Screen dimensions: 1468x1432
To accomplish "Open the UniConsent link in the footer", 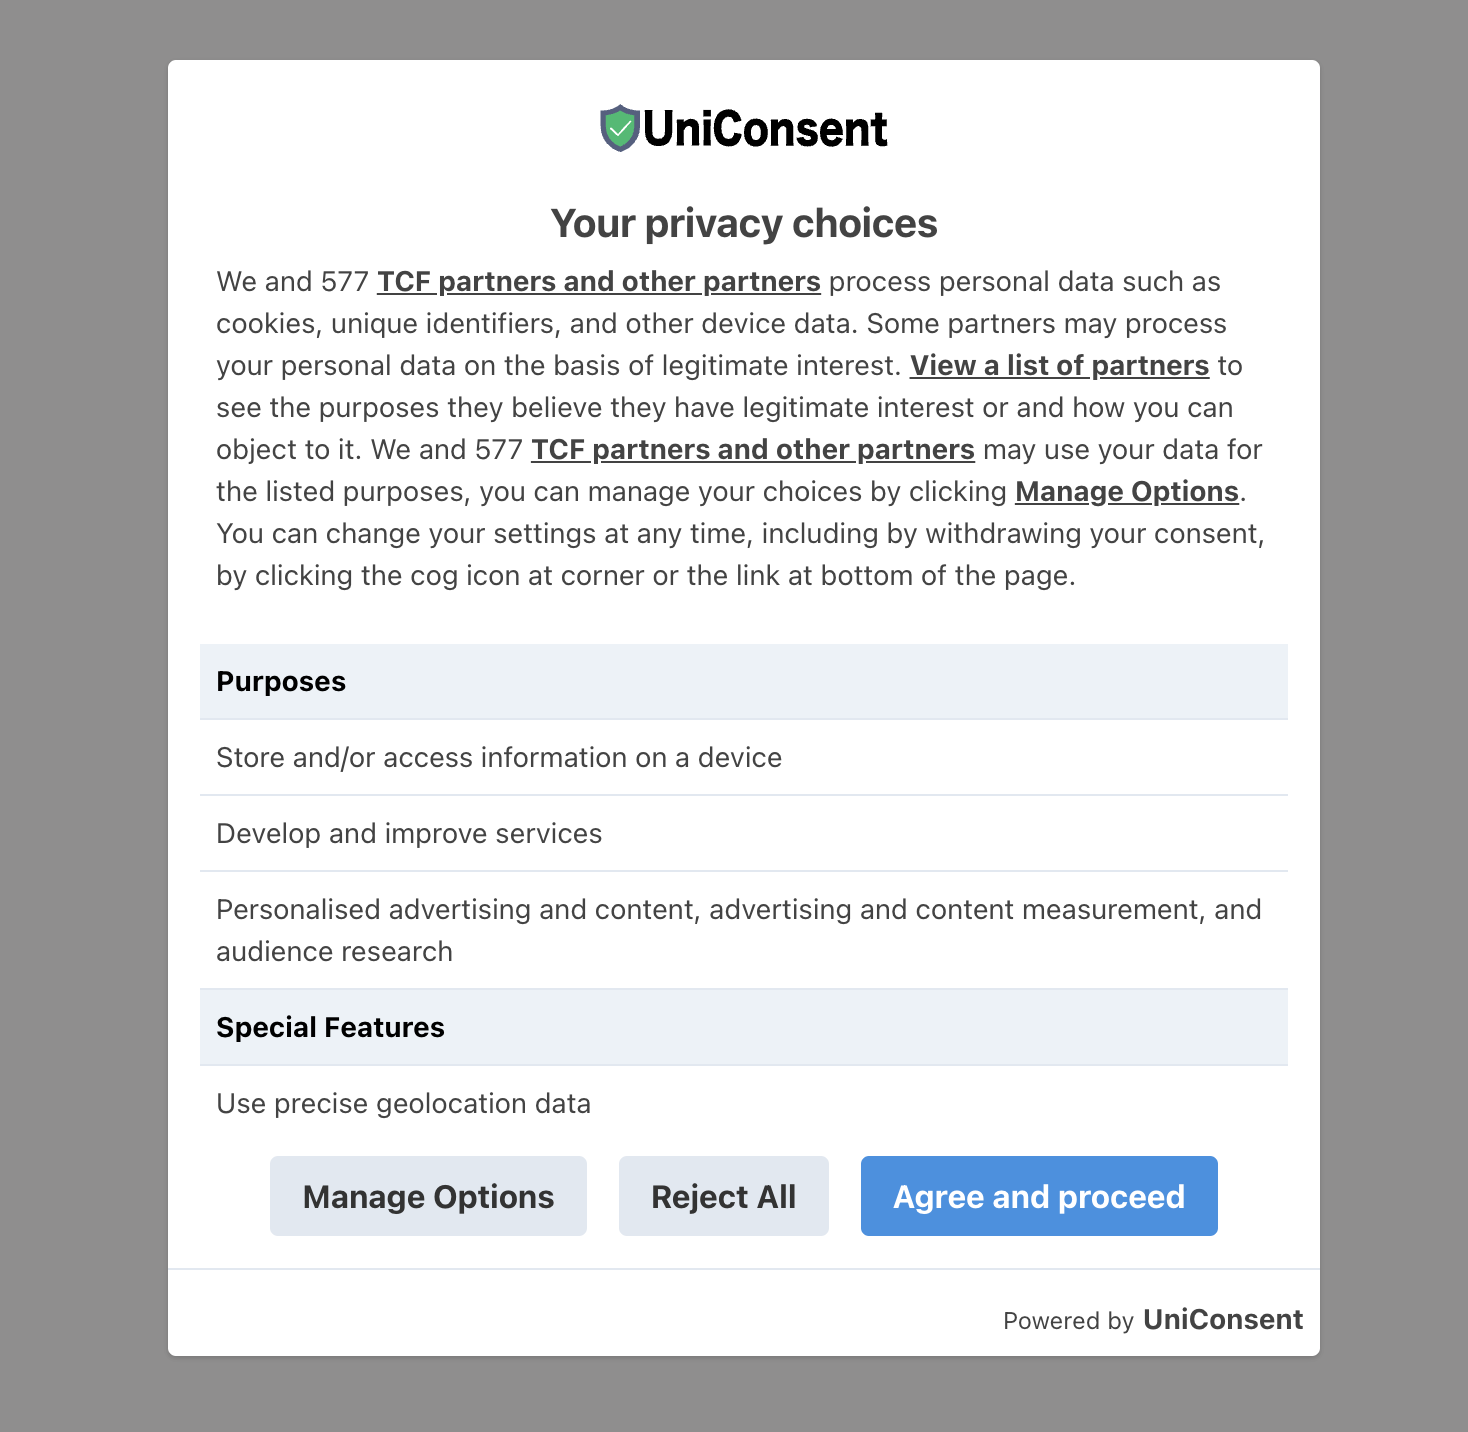I will (x=1222, y=1320).
